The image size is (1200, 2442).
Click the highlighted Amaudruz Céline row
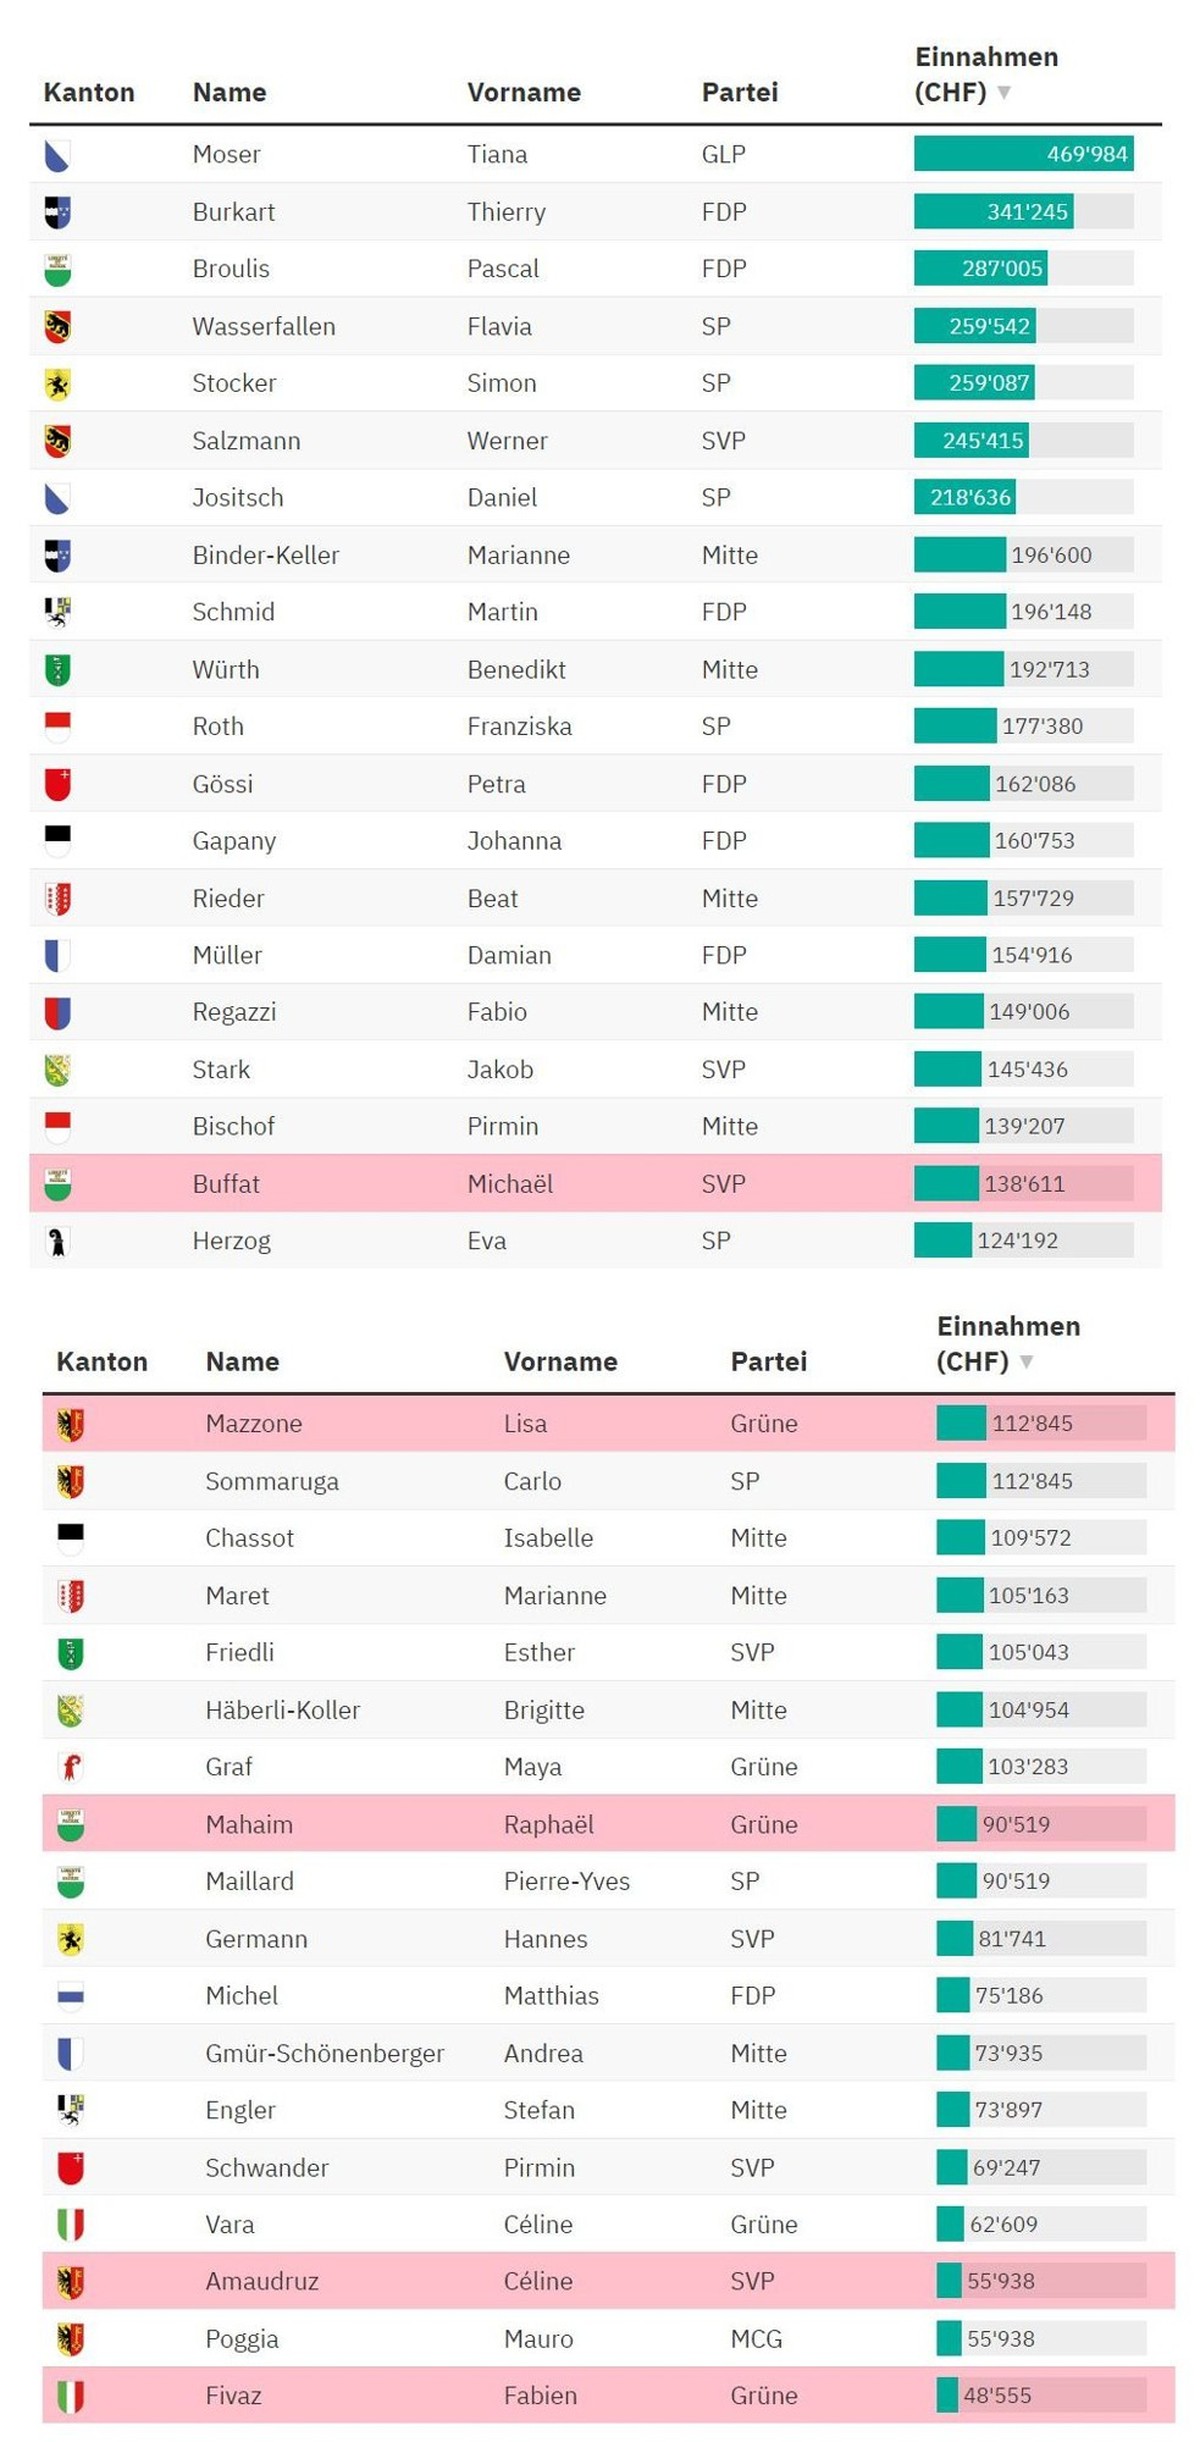(x=608, y=2282)
